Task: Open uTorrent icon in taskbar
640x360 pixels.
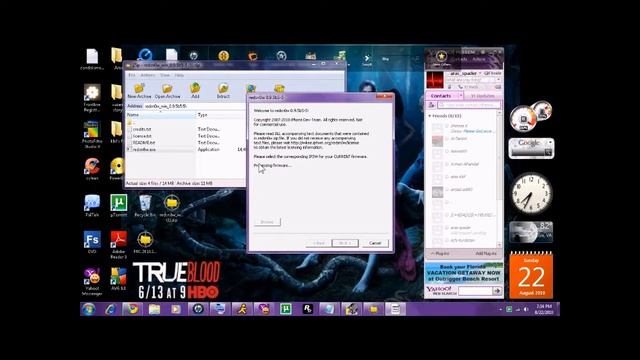Action: click(286, 309)
